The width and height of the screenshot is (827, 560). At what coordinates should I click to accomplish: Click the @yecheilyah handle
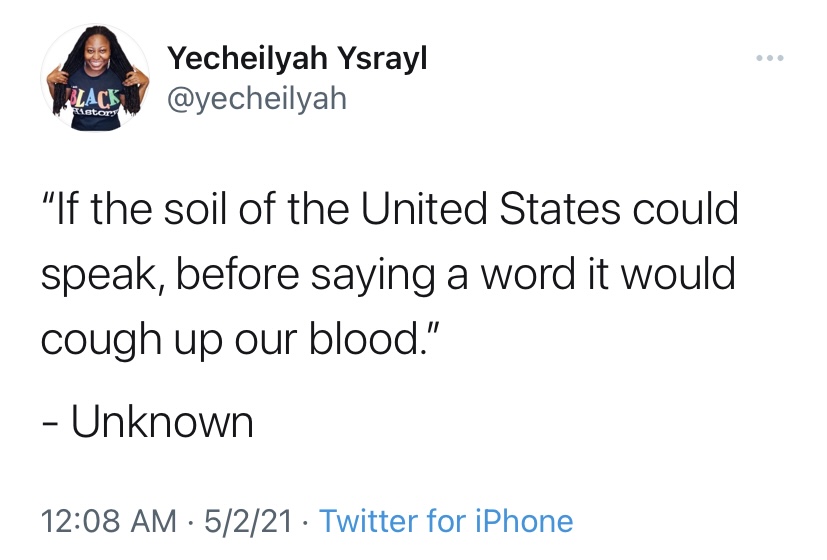point(257,100)
